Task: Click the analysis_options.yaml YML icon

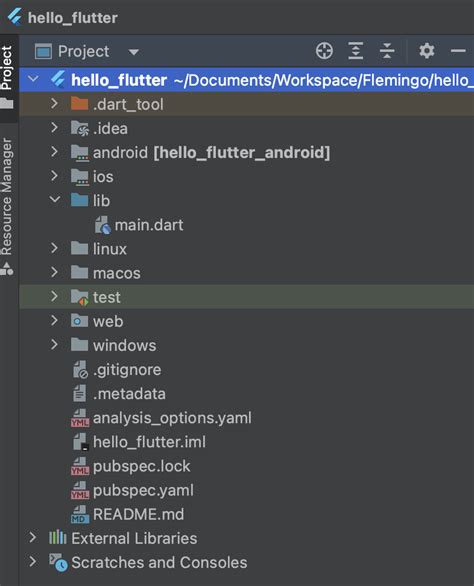Action: click(x=80, y=418)
